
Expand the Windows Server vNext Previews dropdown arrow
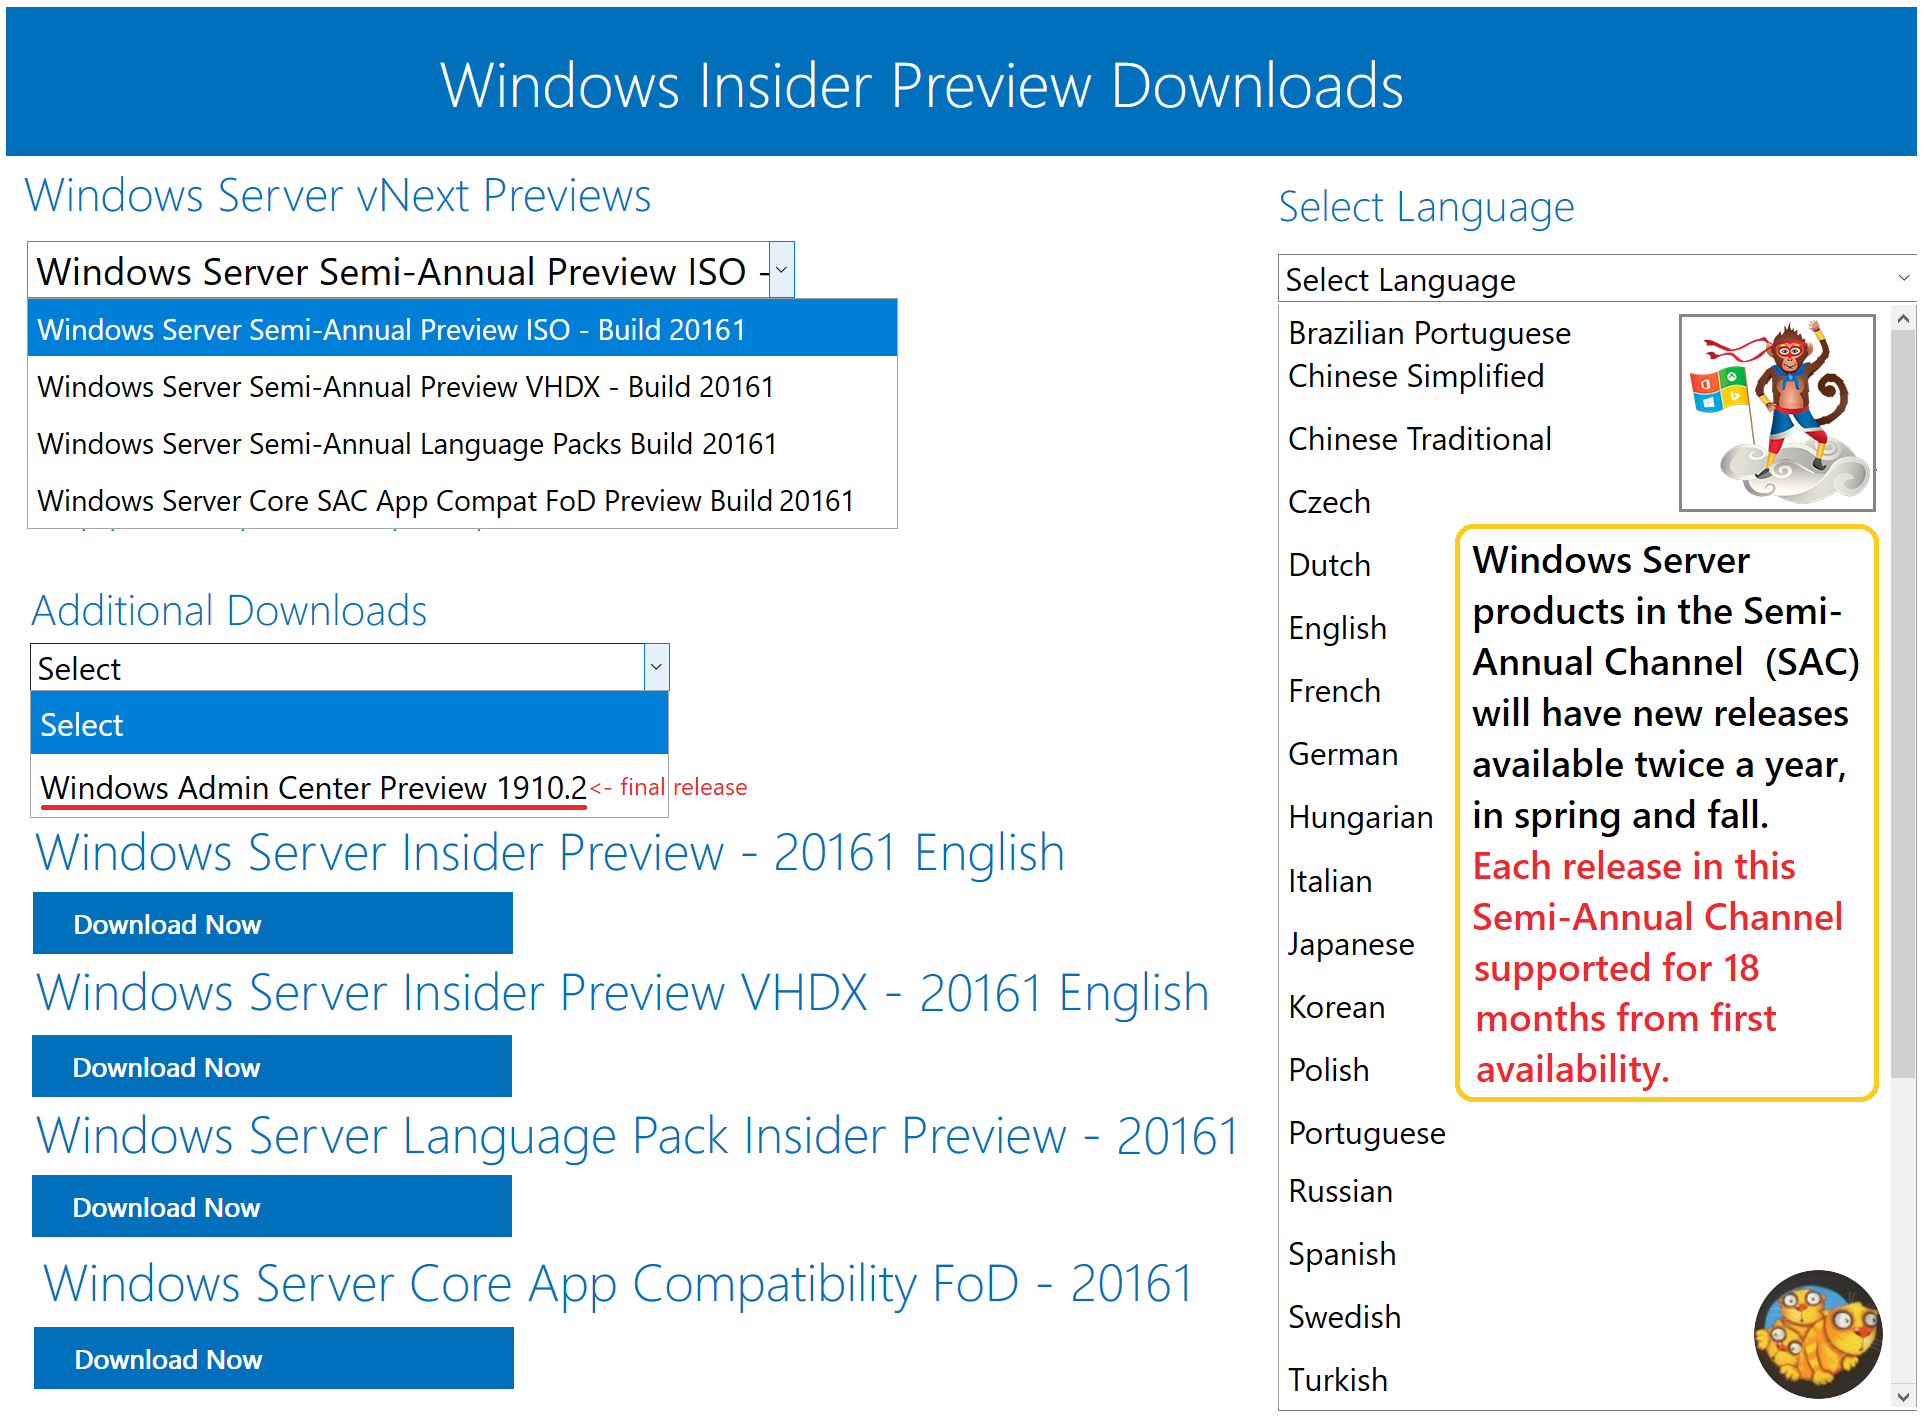pyautogui.click(x=781, y=270)
